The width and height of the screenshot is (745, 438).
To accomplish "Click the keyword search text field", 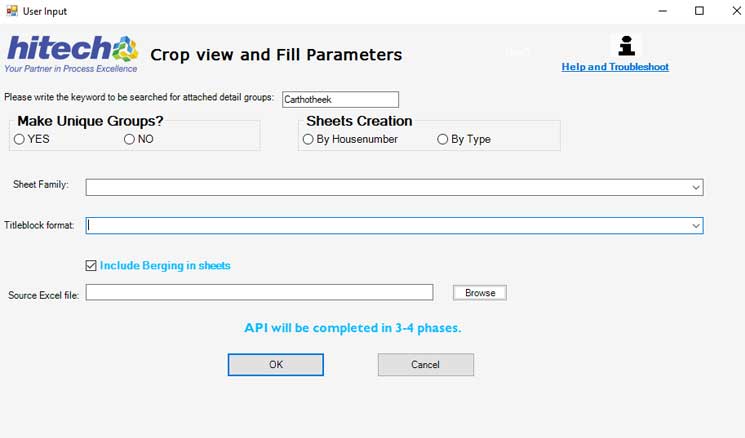I will click(x=340, y=99).
